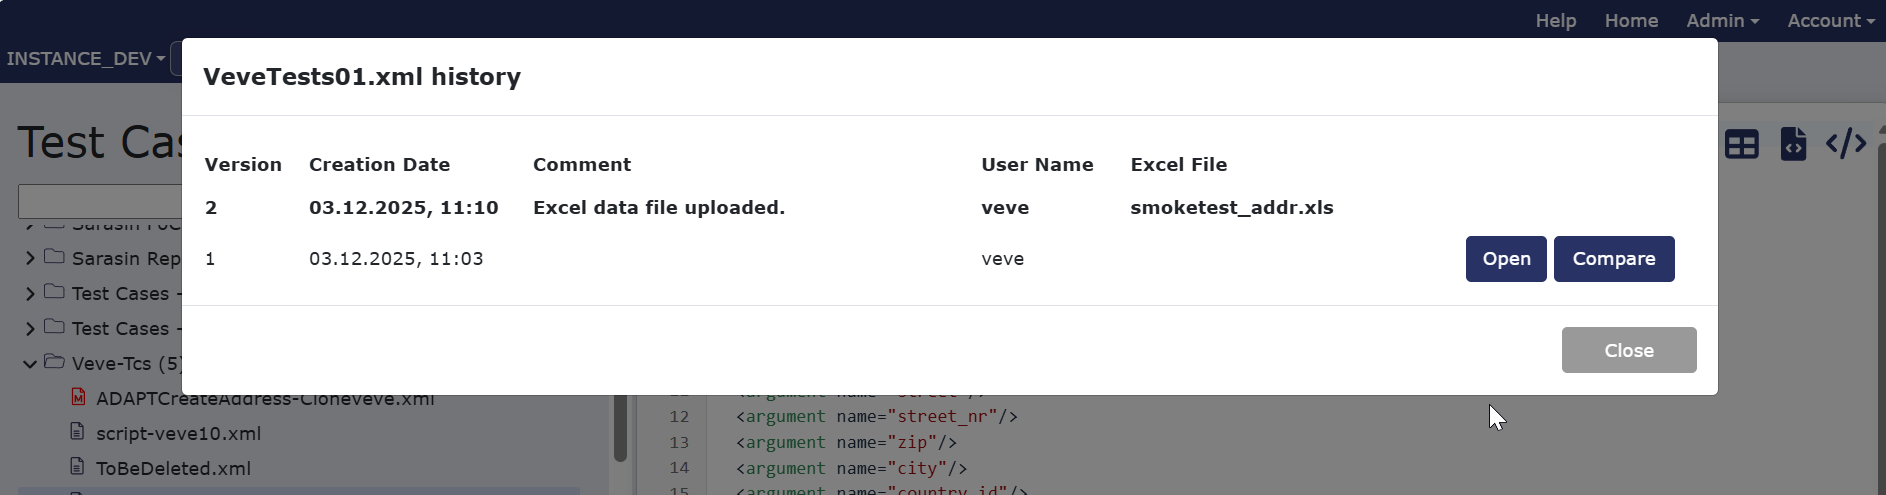This screenshot has height=495, width=1886.
Task: Close the history dialog
Action: [x=1629, y=350]
